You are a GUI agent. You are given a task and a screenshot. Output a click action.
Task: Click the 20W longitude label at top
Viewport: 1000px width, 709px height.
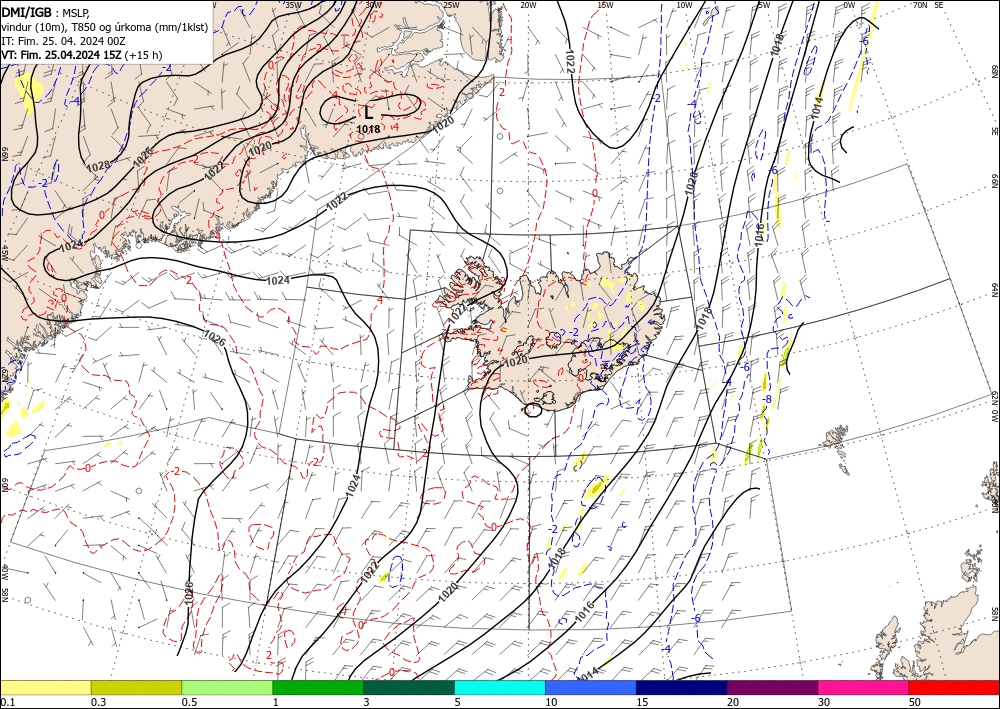[528, 5]
